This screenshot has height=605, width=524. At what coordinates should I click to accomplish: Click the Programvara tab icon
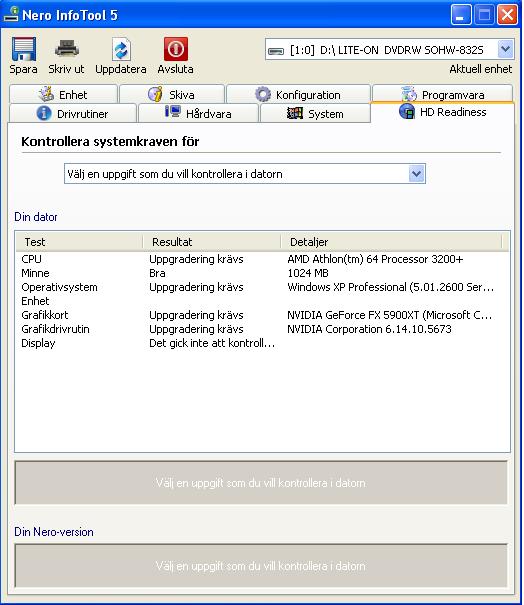click(409, 94)
